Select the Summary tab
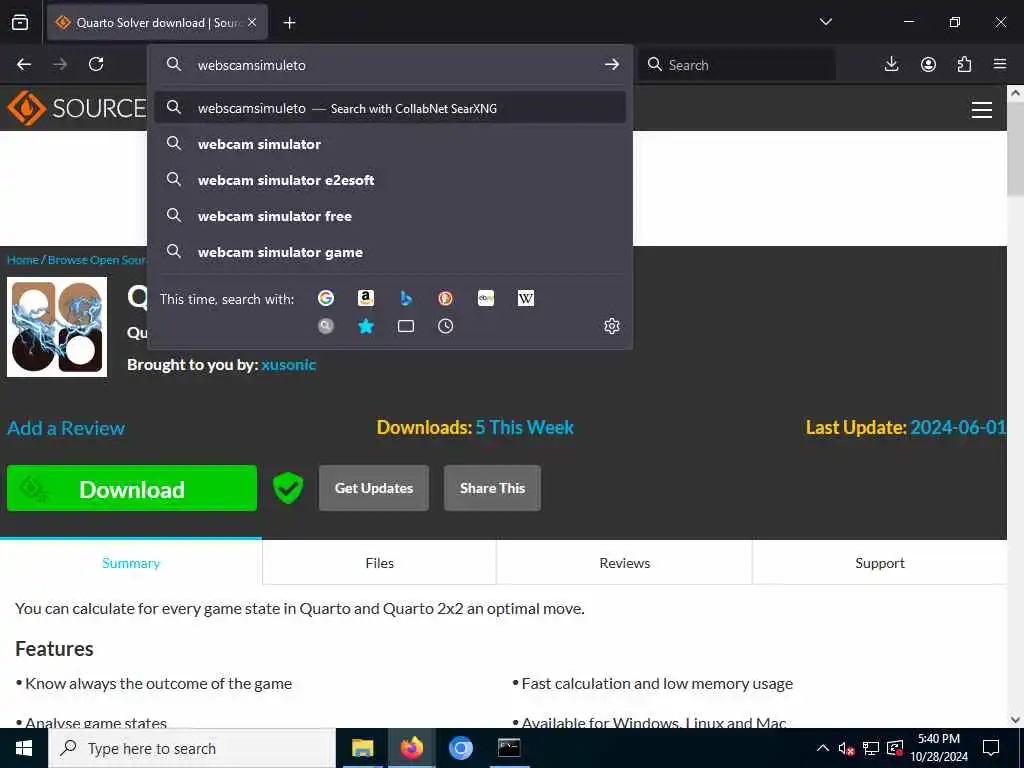Screen dimensions: 1024x768 point(131,563)
